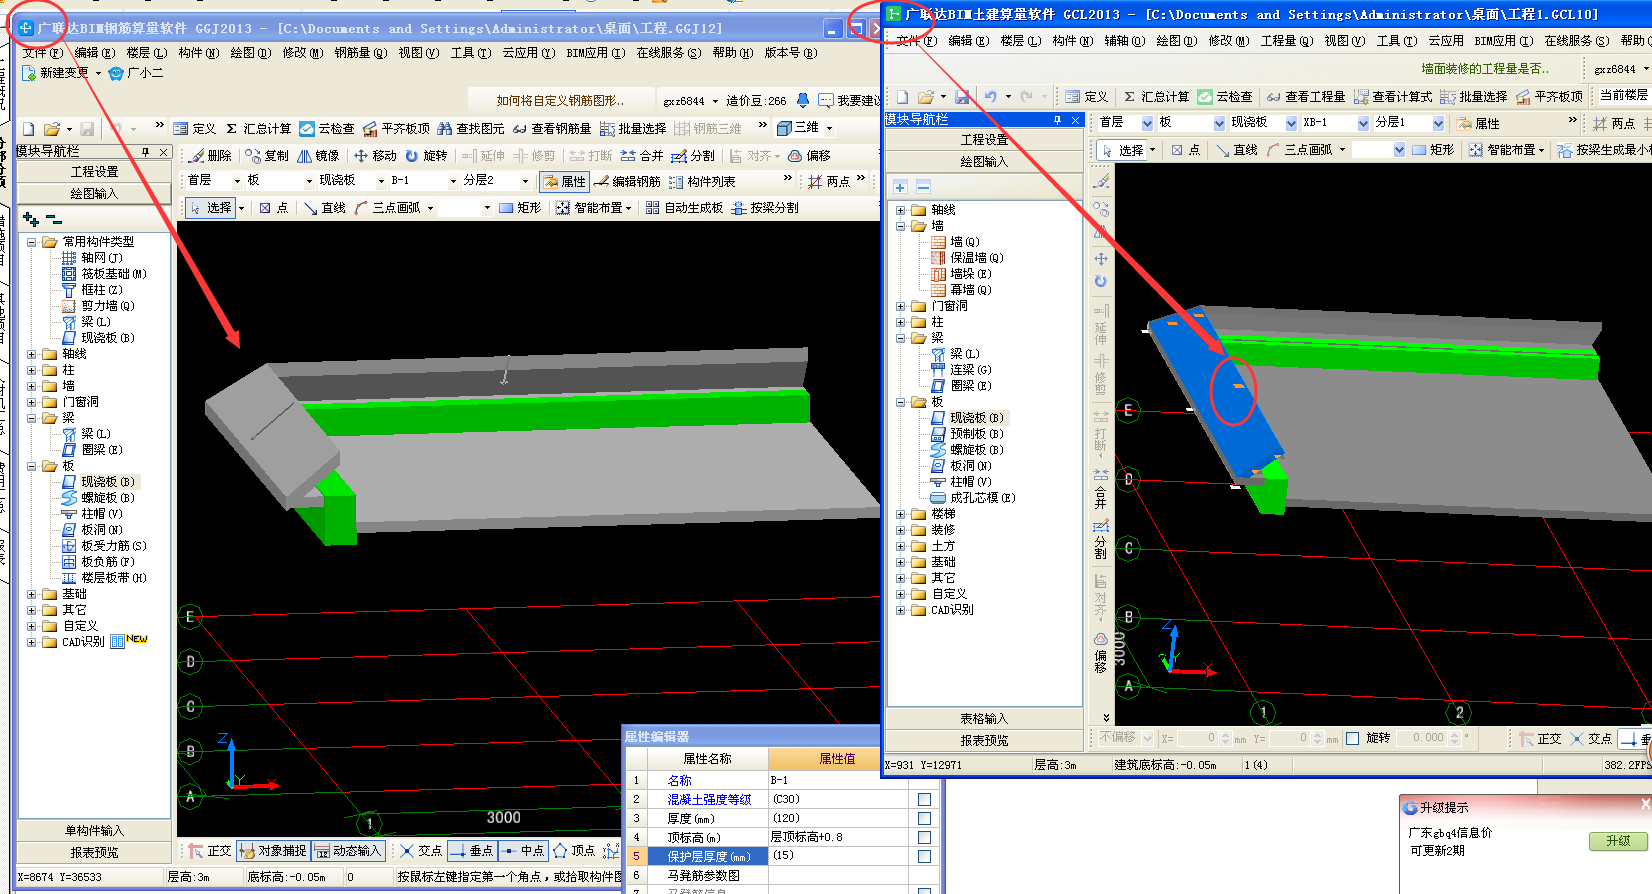
Task: Run 汇总计算 in GGJ2013 window
Action: (x=258, y=128)
